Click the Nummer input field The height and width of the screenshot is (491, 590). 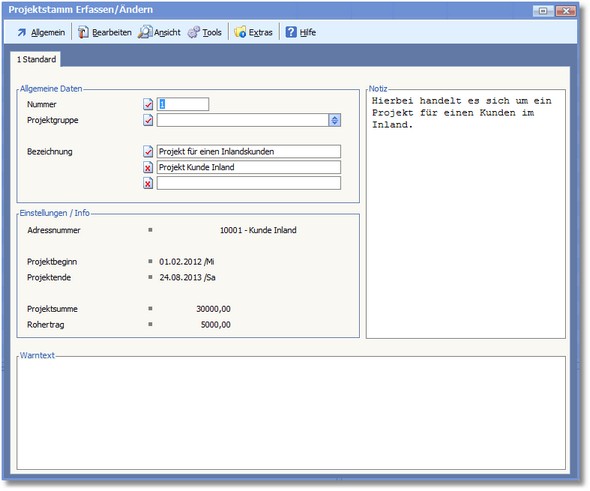183,104
